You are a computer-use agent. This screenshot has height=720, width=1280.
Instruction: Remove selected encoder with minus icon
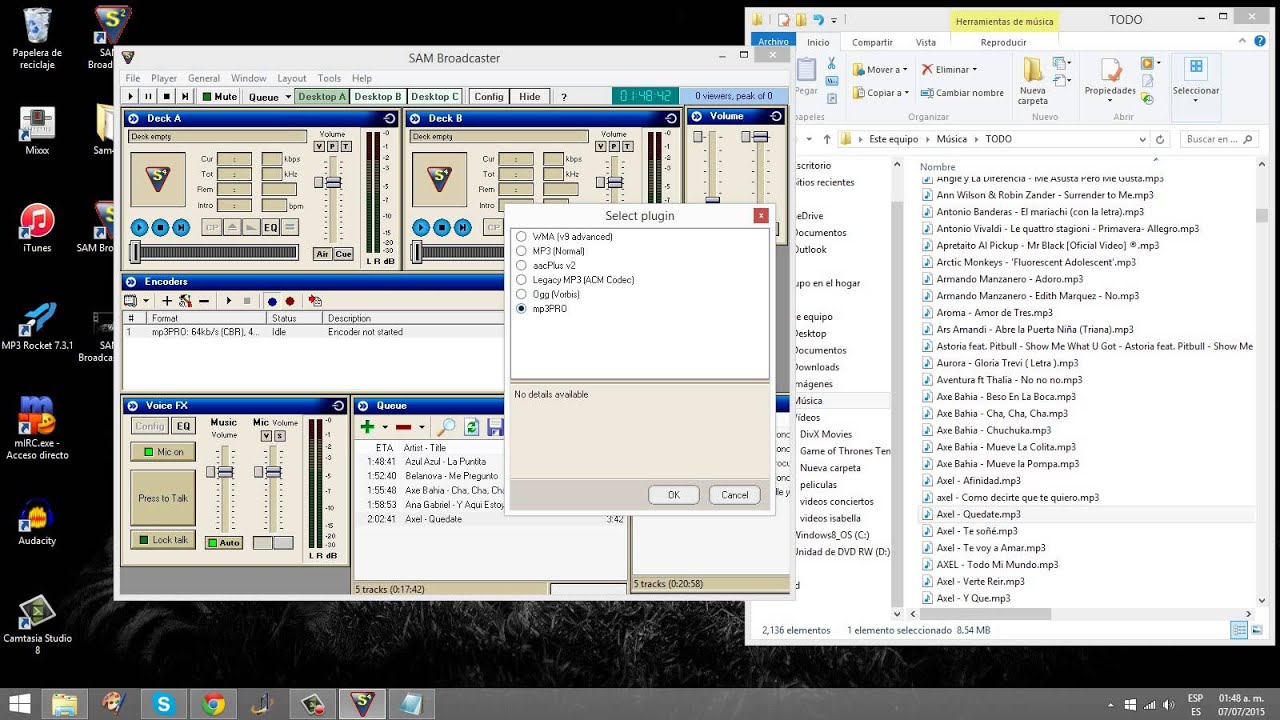[x=204, y=300]
